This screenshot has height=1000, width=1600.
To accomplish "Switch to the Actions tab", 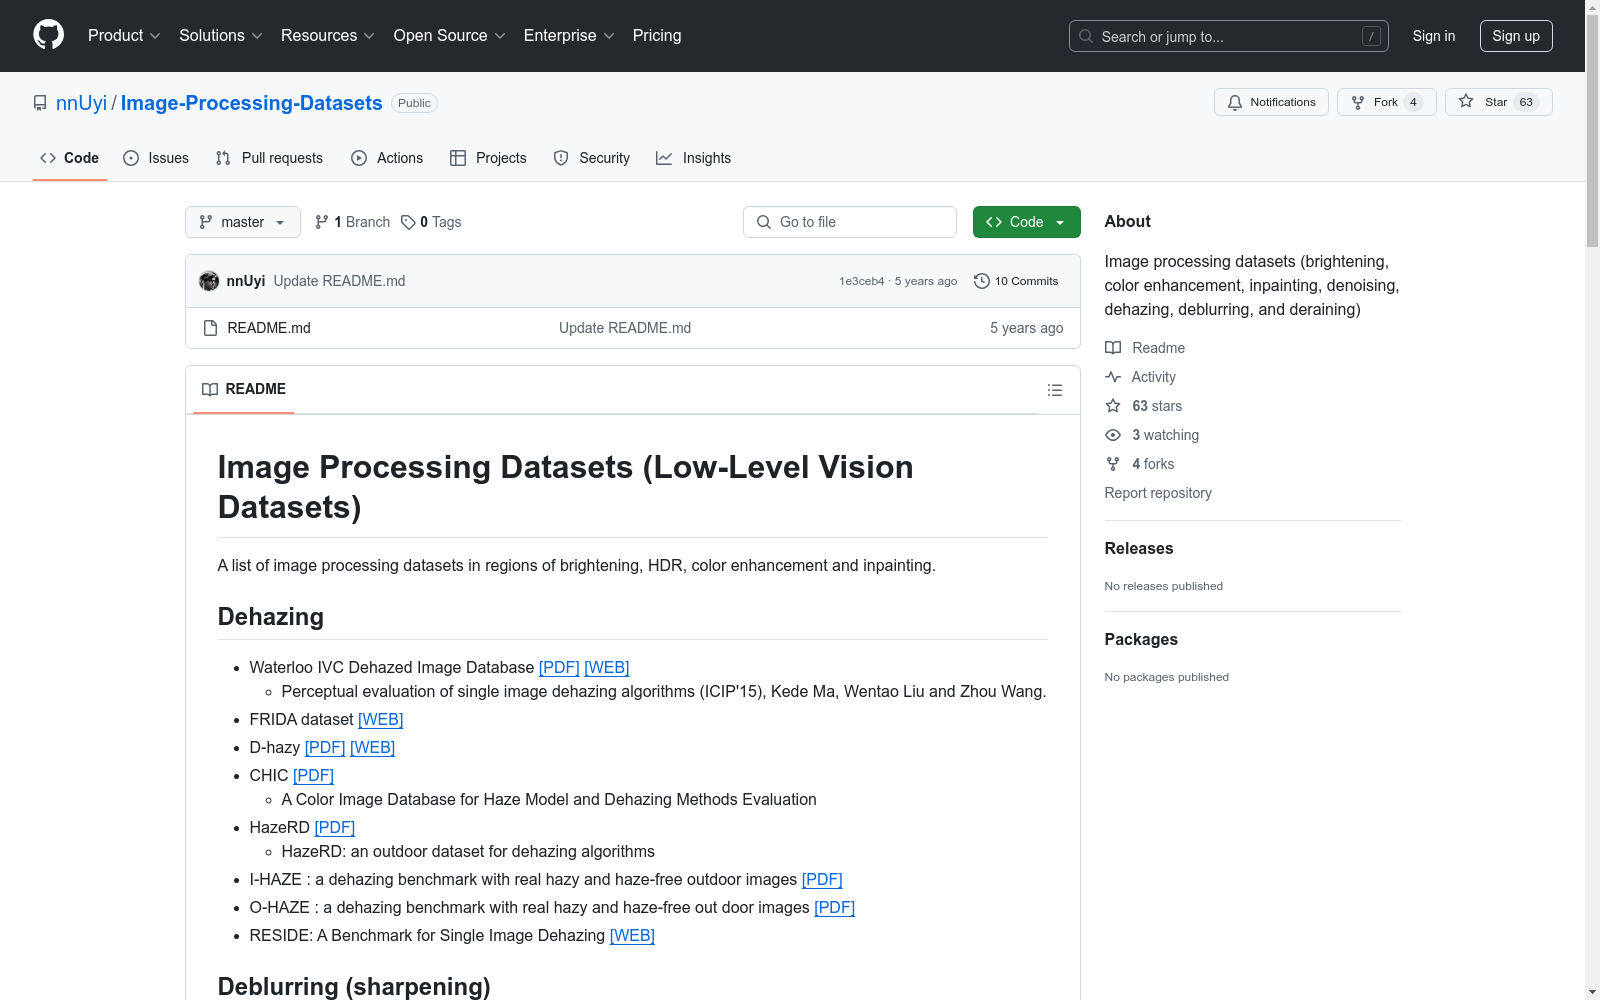I will click(x=387, y=158).
